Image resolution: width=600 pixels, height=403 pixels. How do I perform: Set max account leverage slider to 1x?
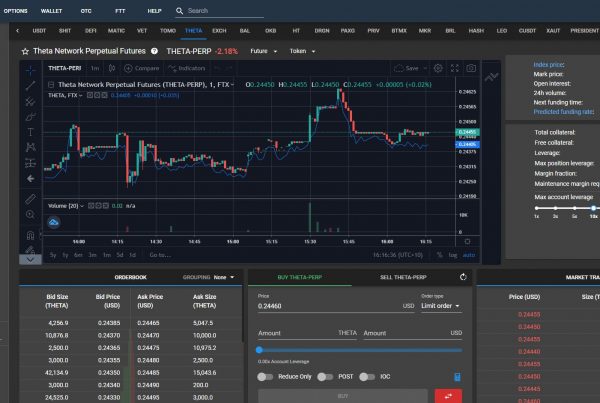(537, 208)
